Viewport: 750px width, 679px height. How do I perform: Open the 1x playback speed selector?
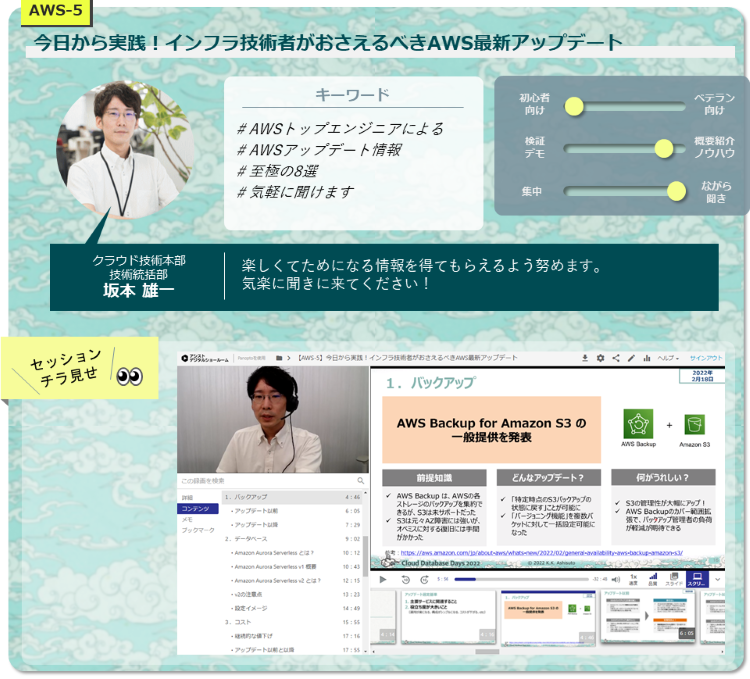coord(632,579)
